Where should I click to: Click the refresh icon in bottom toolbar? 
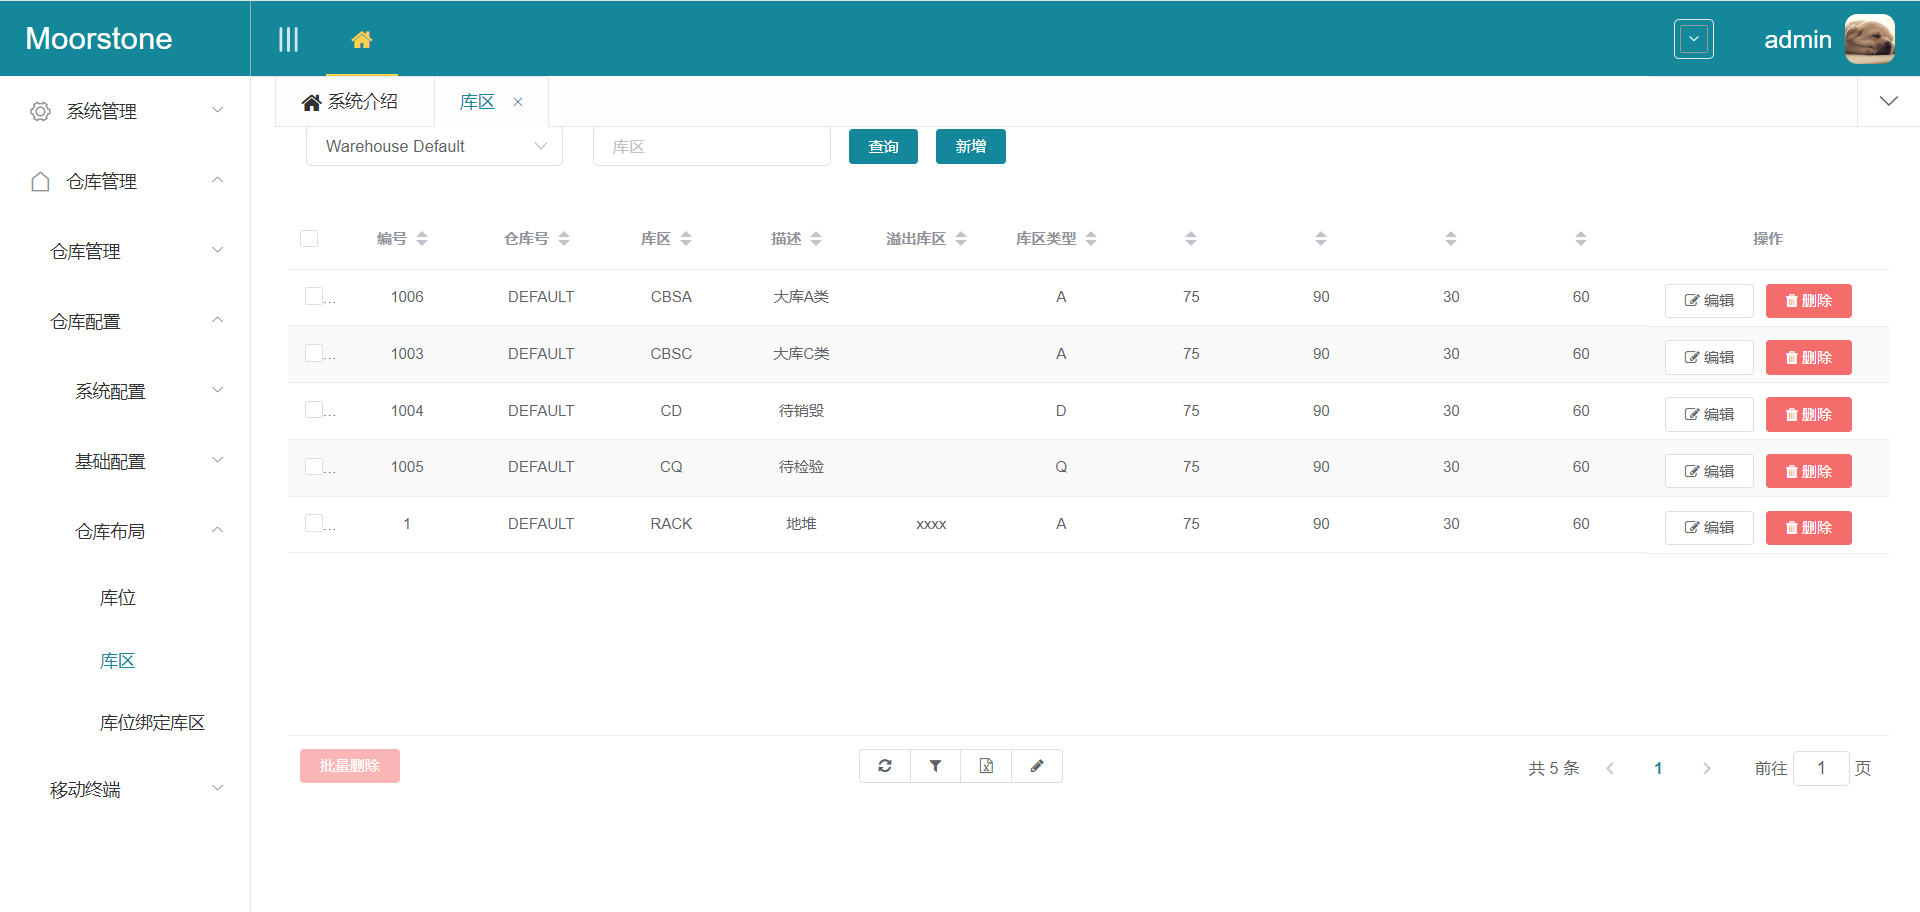click(885, 766)
